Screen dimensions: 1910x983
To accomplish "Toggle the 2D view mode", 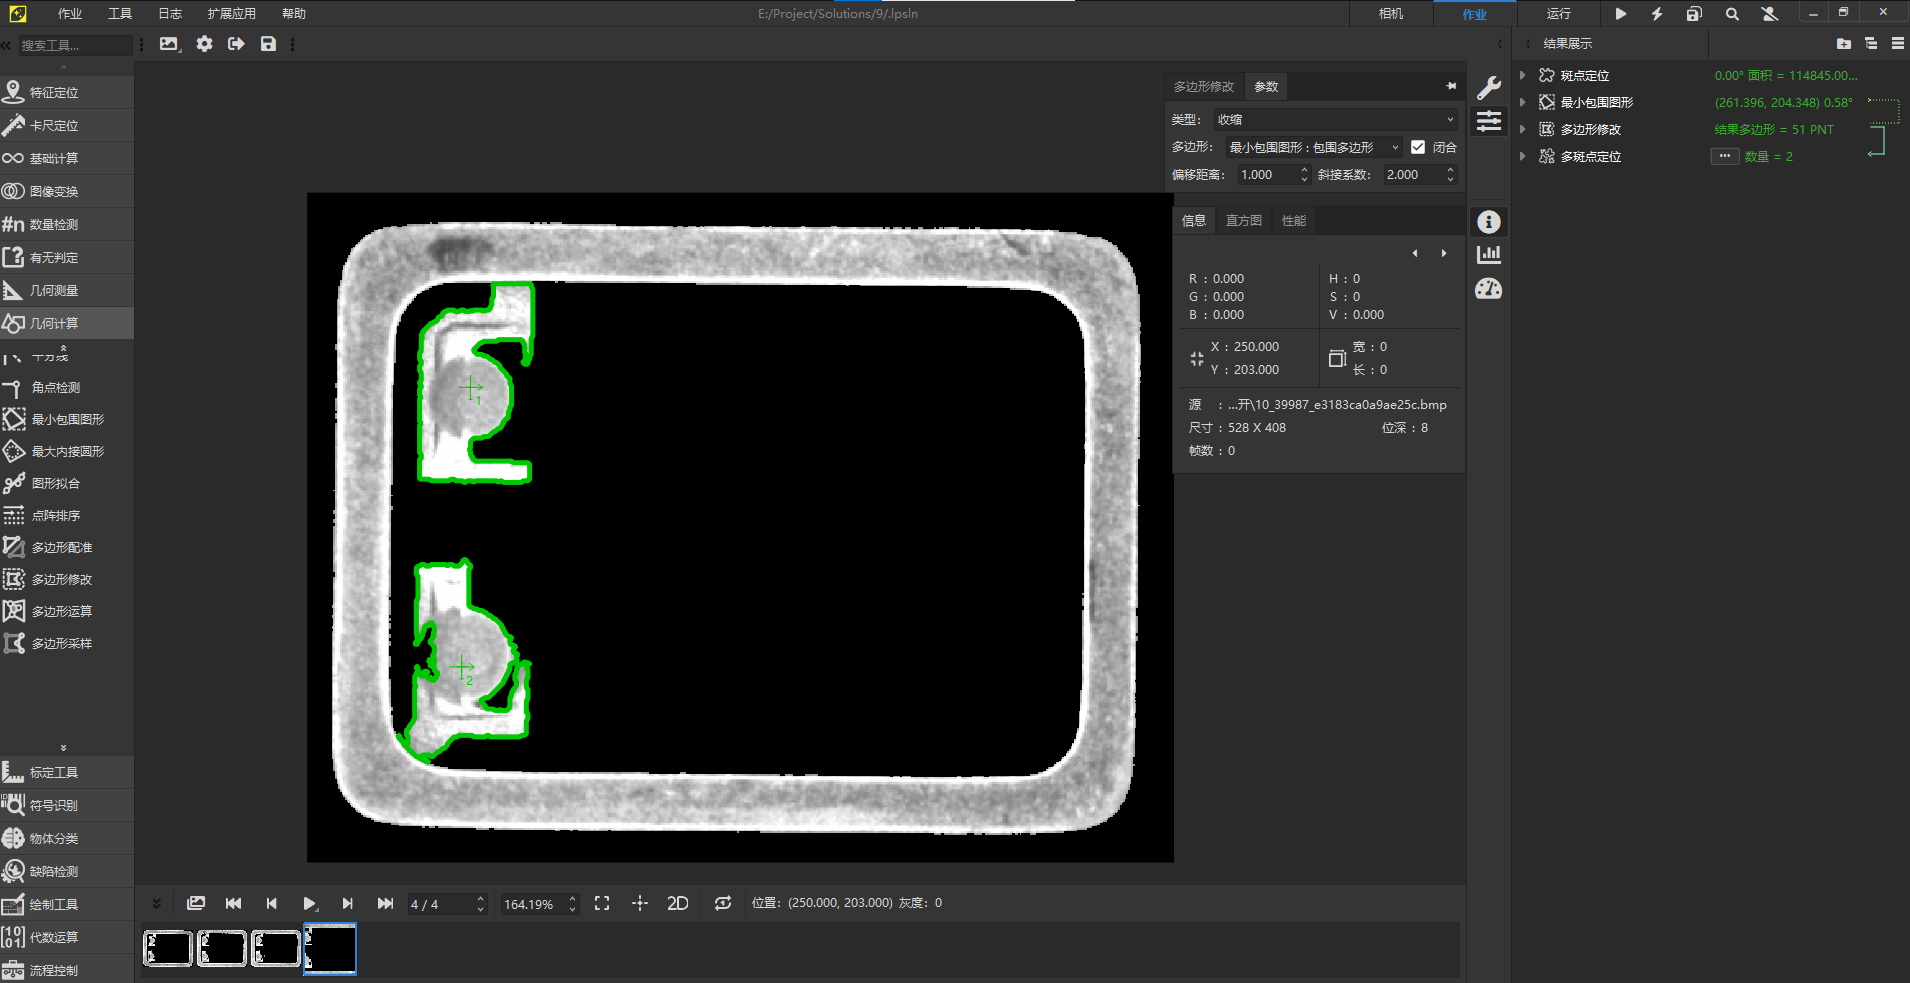I will [677, 903].
